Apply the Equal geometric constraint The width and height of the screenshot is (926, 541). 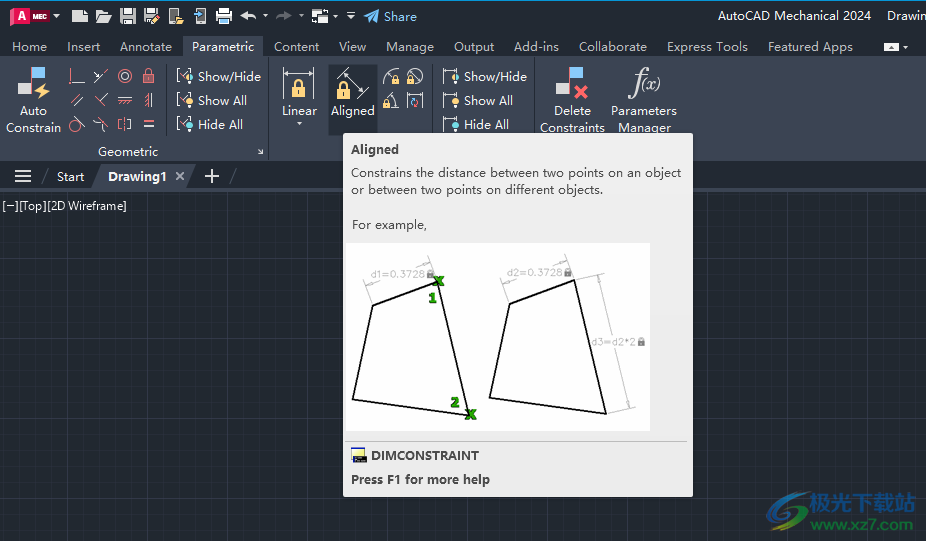tap(149, 125)
